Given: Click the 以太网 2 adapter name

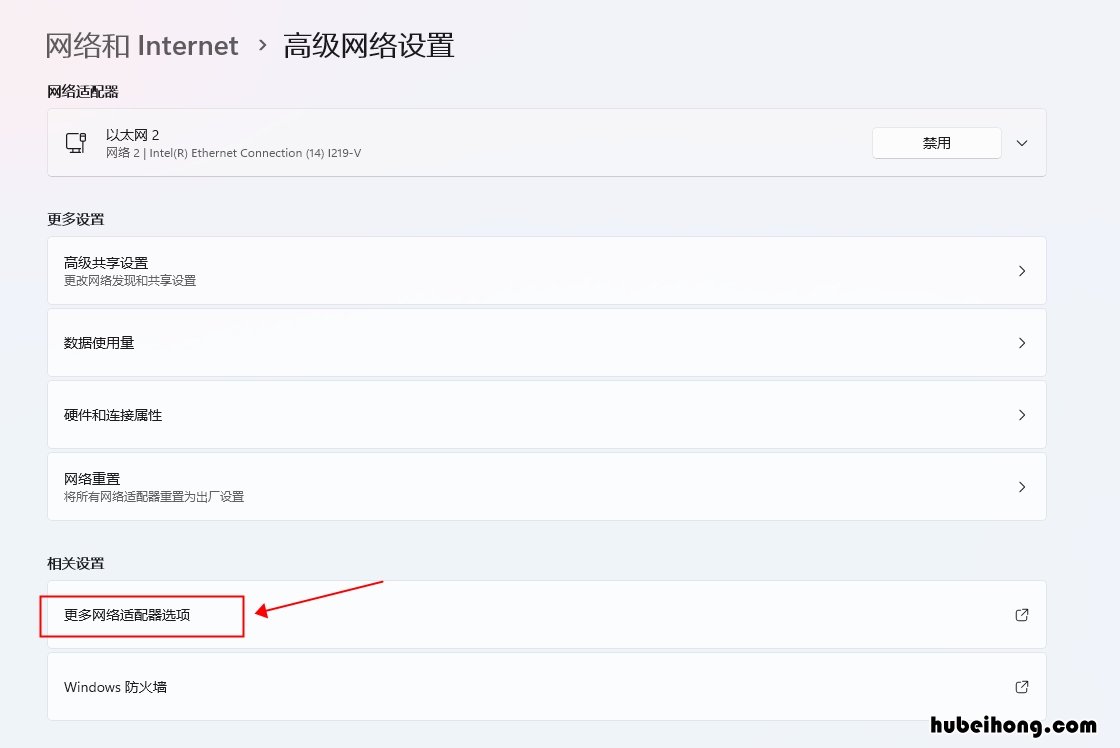Looking at the screenshot, I should (132, 135).
